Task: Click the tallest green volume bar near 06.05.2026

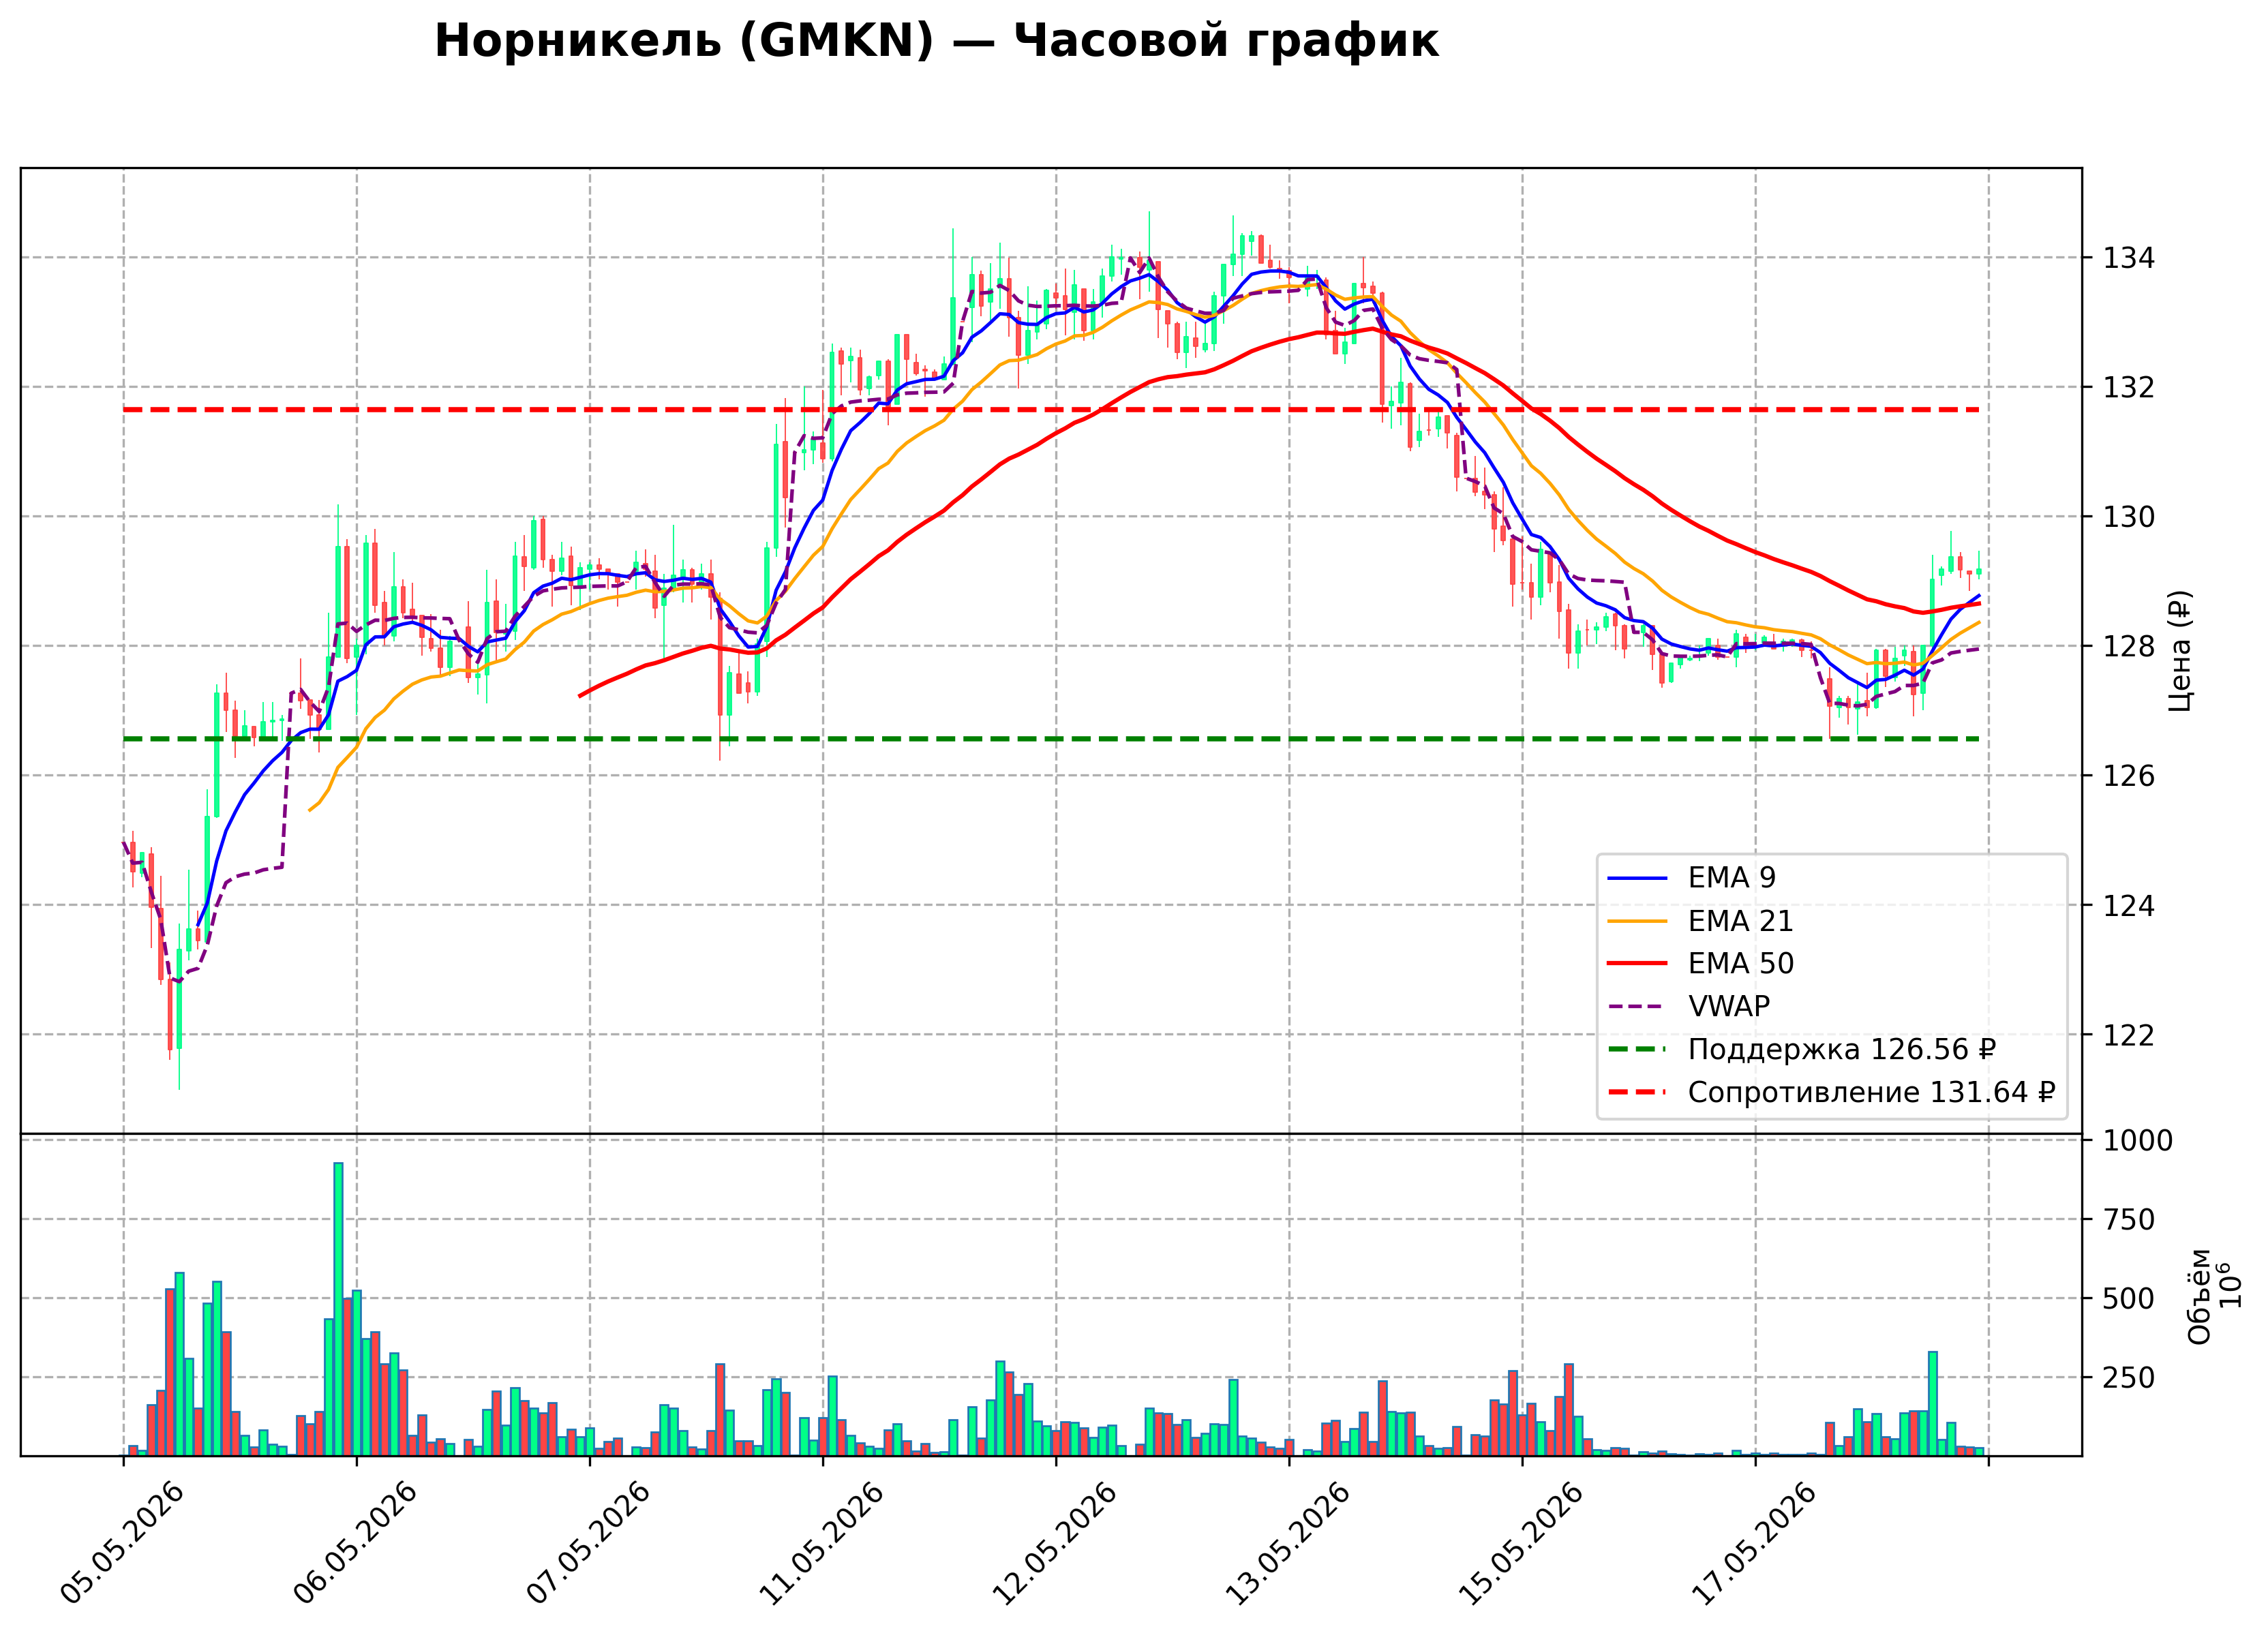Action: [x=338, y=1309]
